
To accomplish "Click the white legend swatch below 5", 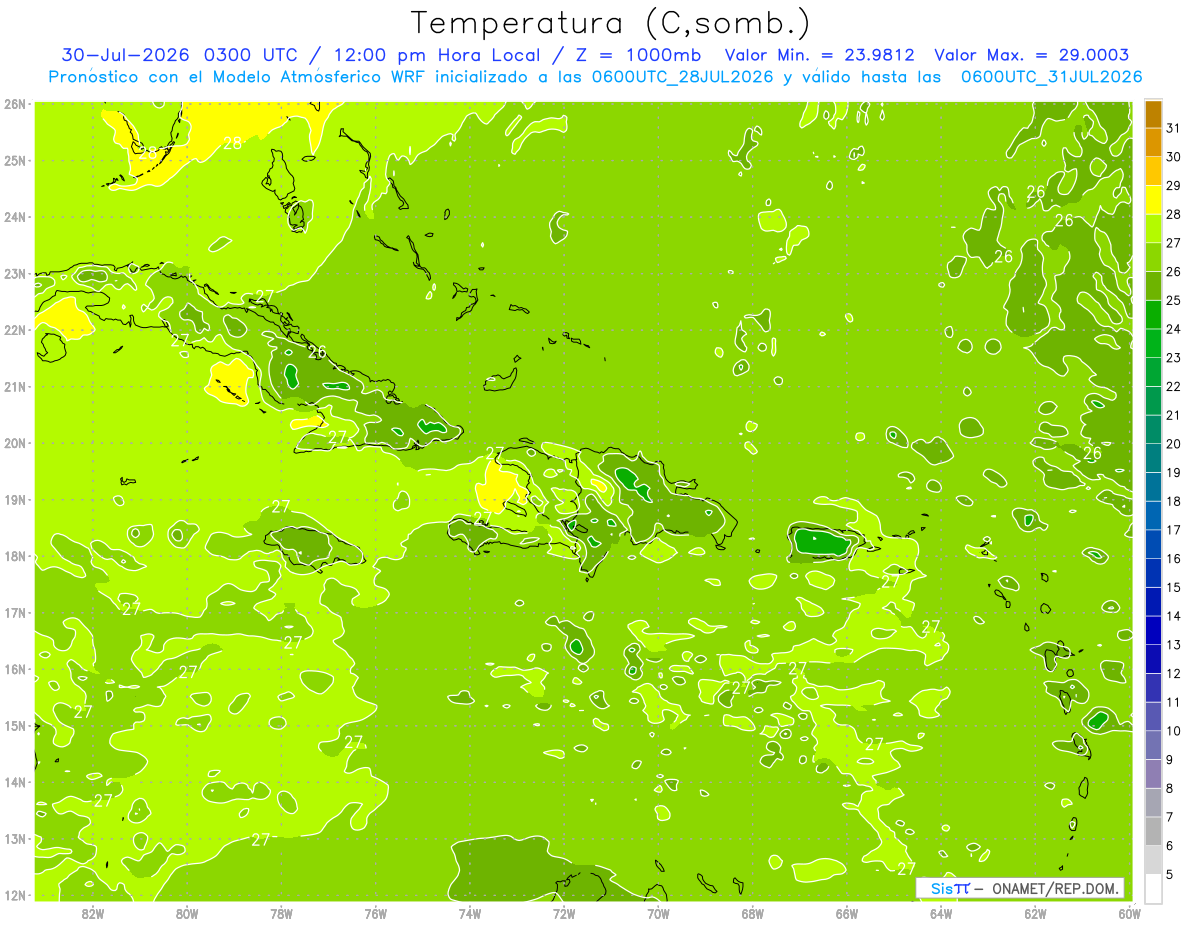I will 1153,888.
